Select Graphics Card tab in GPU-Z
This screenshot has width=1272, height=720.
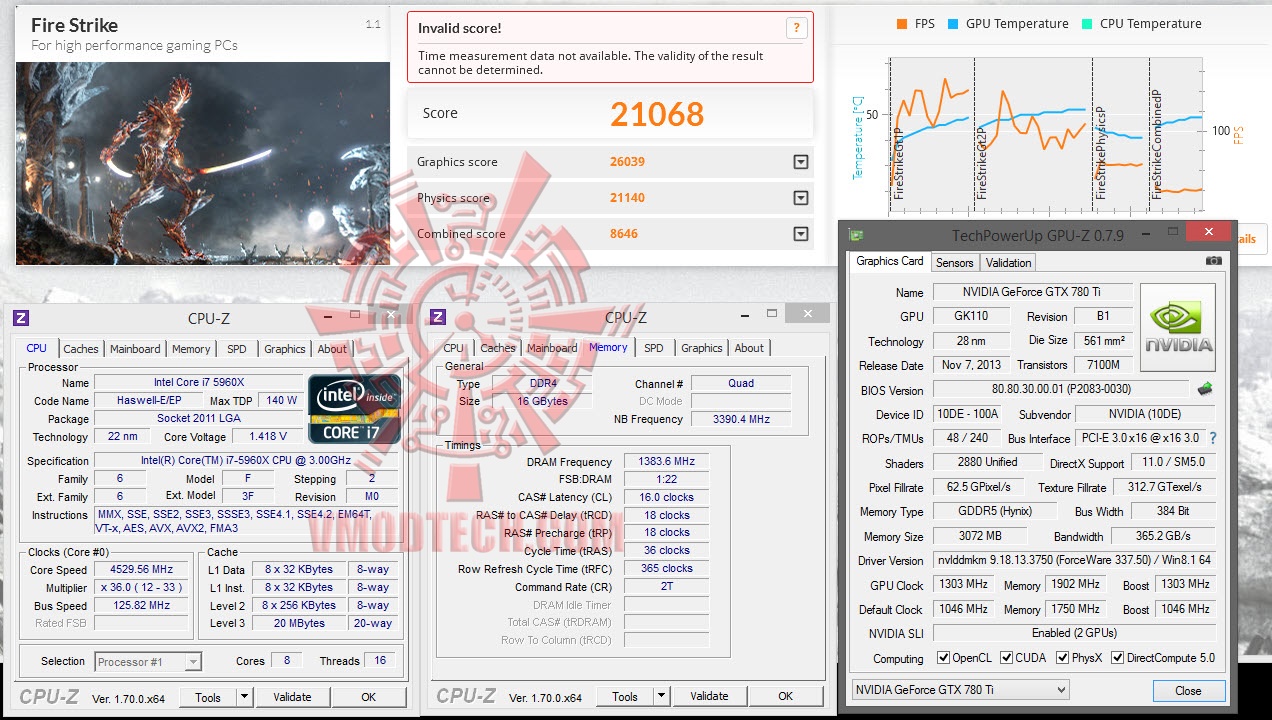pos(890,261)
